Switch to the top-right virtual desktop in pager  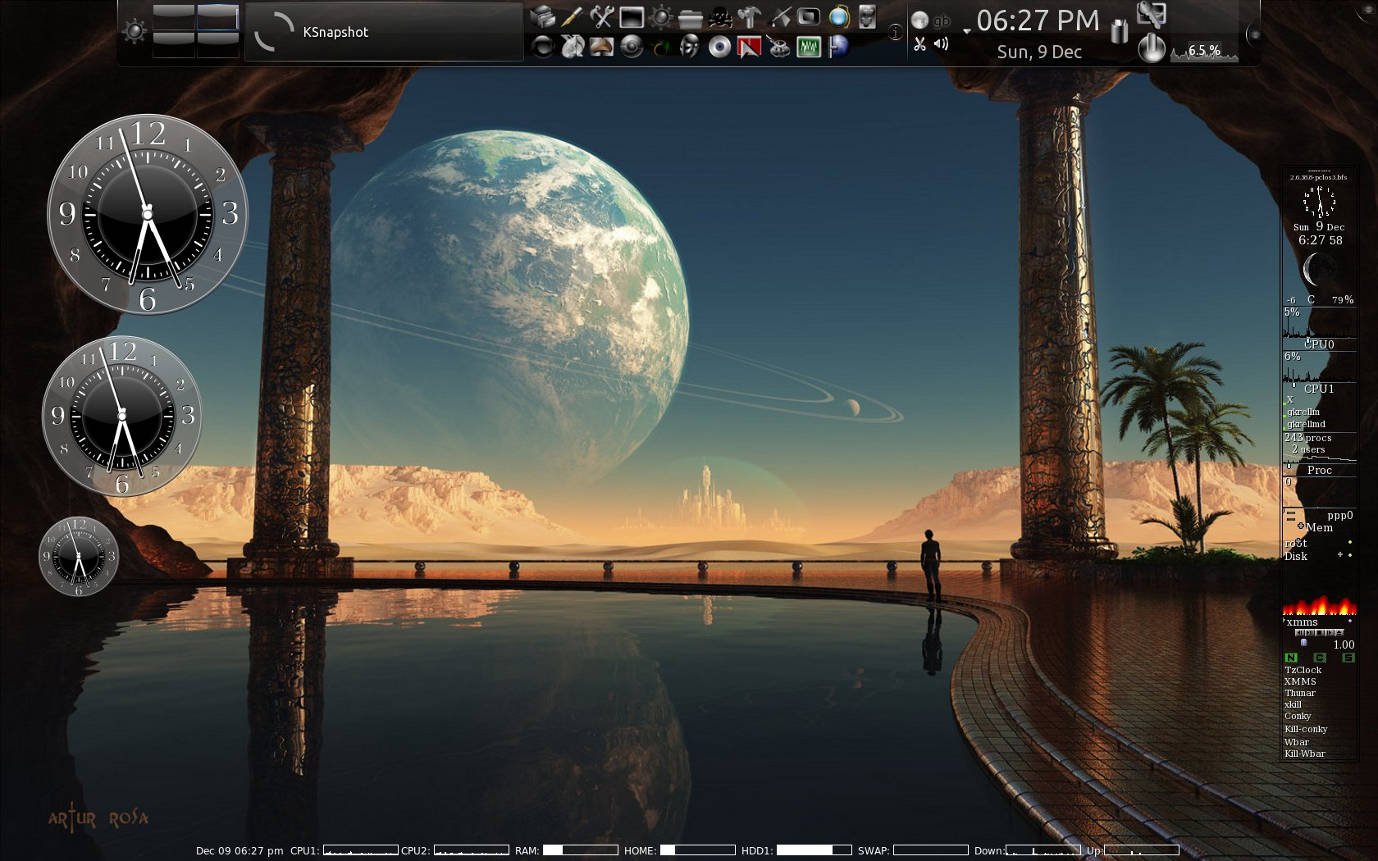(x=217, y=17)
